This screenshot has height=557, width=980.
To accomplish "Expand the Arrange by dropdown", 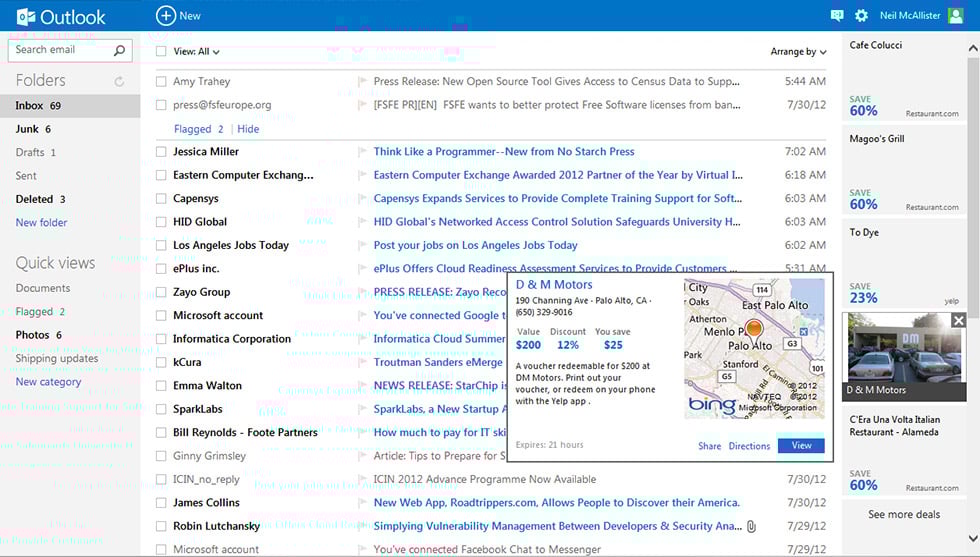I will [x=798, y=51].
